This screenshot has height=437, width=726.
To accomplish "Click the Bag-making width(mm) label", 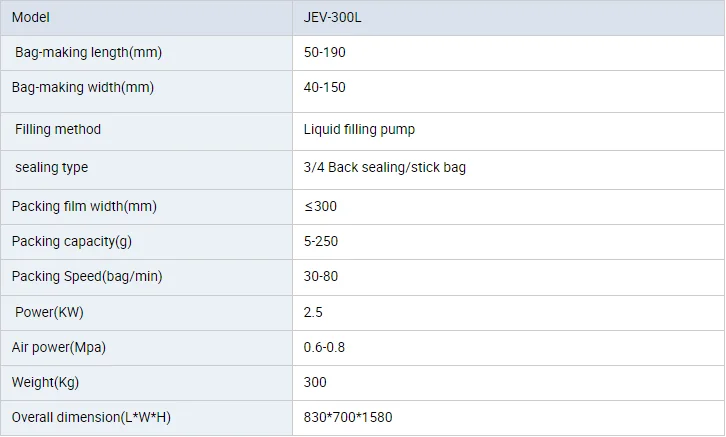I will pyautogui.click(x=83, y=87).
